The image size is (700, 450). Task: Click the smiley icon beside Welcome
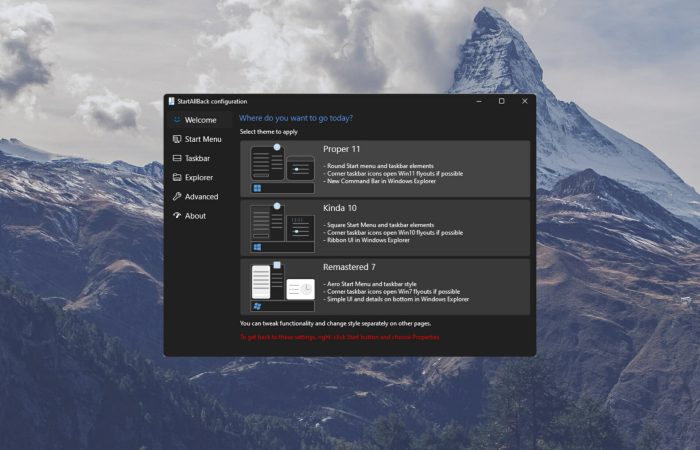[177, 120]
